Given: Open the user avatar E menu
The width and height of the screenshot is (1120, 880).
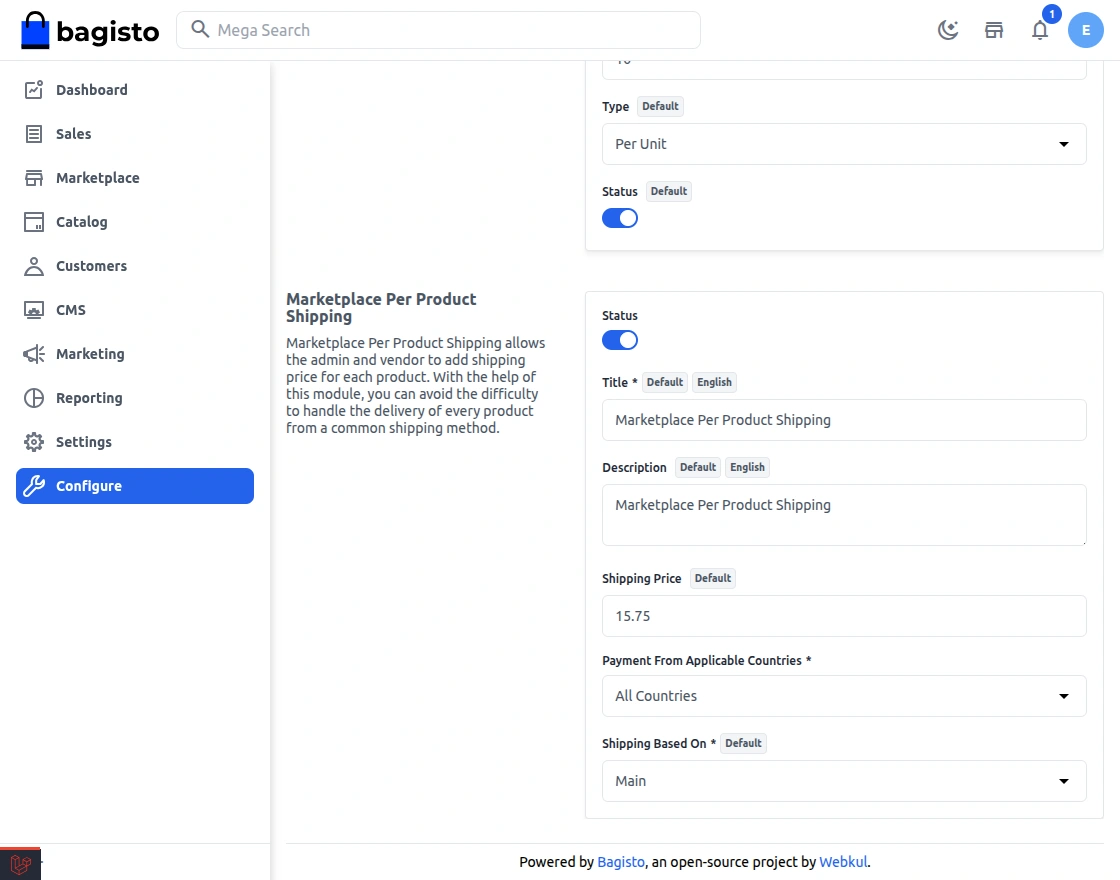Looking at the screenshot, I should (x=1085, y=30).
